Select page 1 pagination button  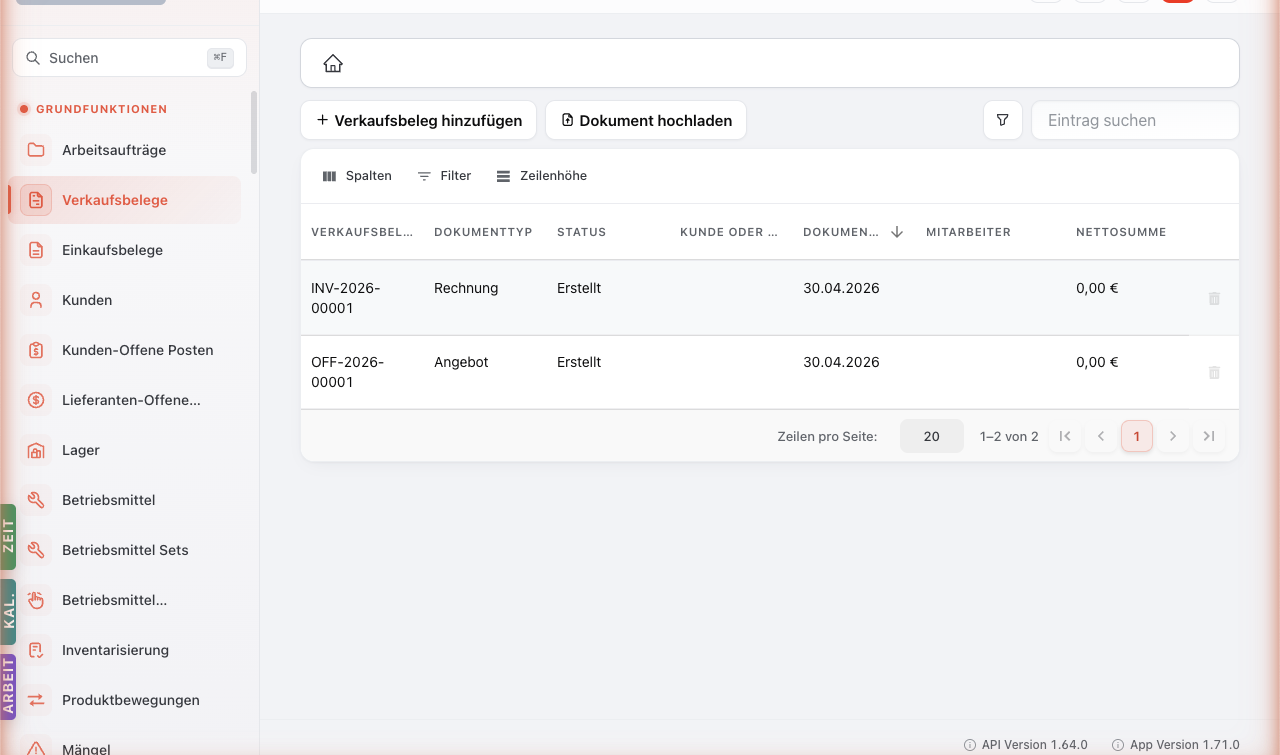(x=1137, y=436)
